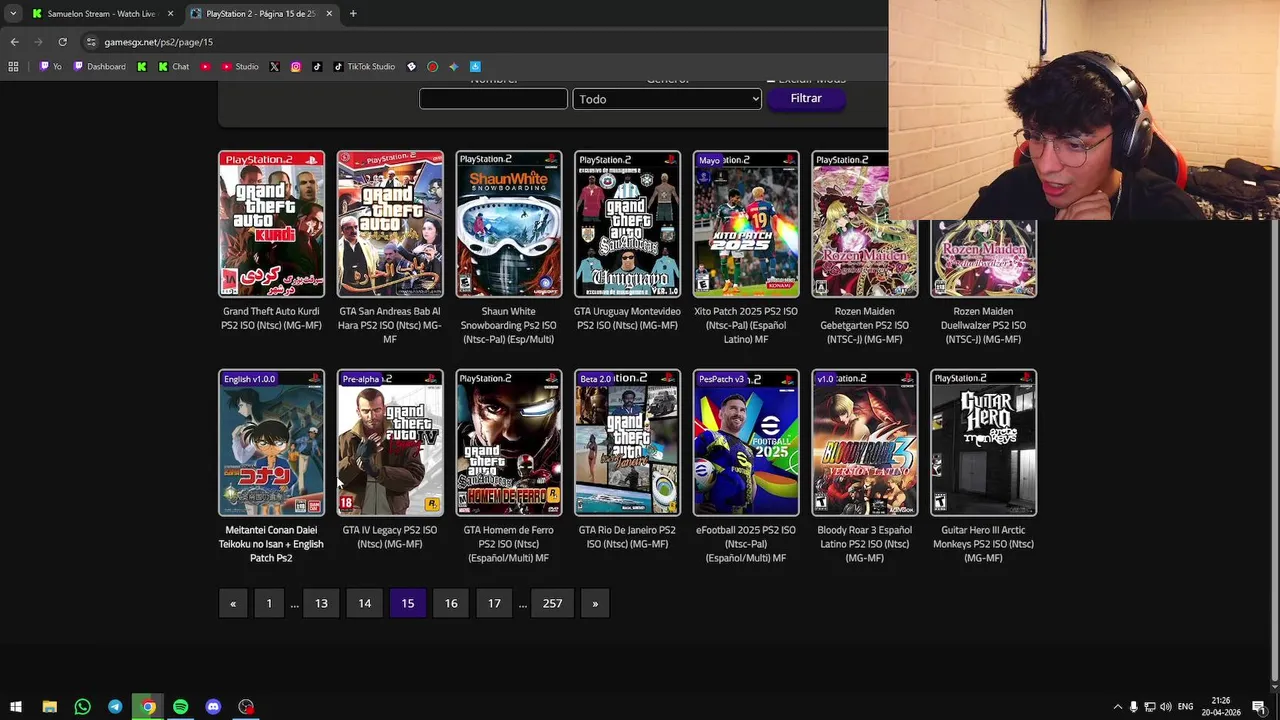Open Rozen Maiden Gebetgarten cover
This screenshot has width=1280, height=720.
point(865,224)
